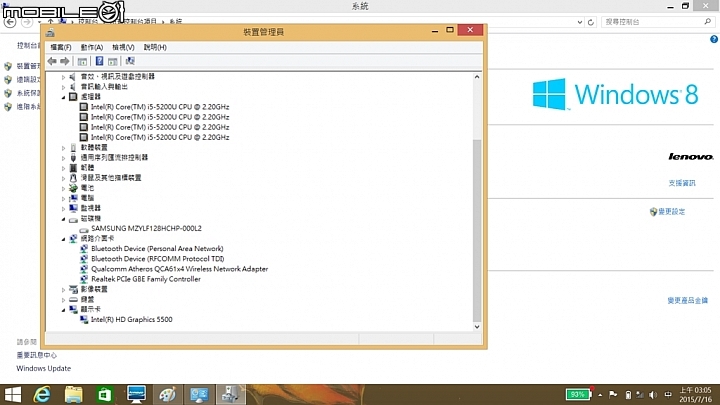Viewport: 720px width, 405px height.
Task: Open the 檢視(V) menu
Action: click(123, 47)
